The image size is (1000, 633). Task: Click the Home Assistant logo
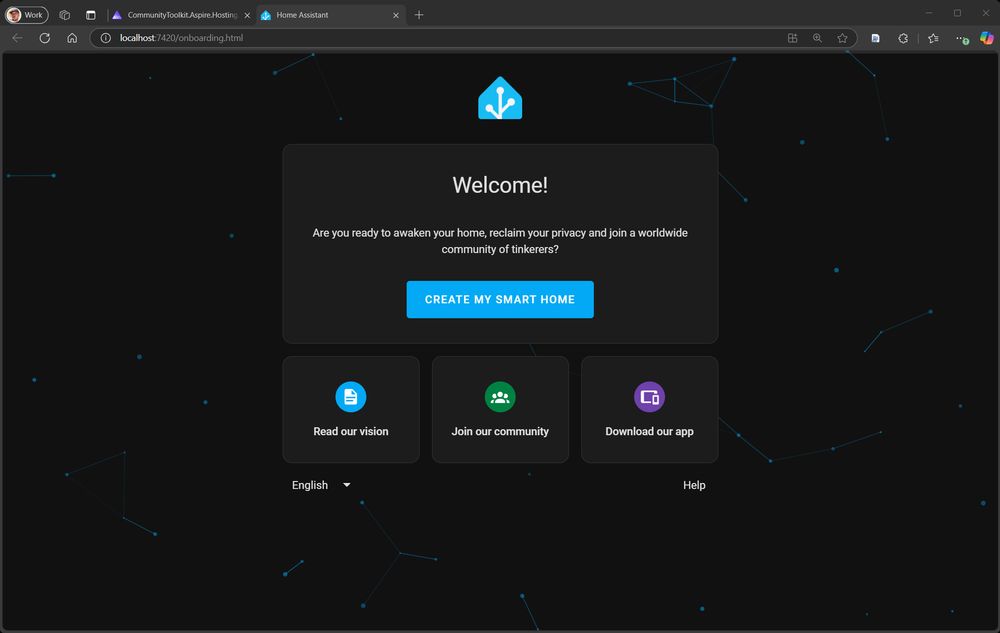pos(500,98)
